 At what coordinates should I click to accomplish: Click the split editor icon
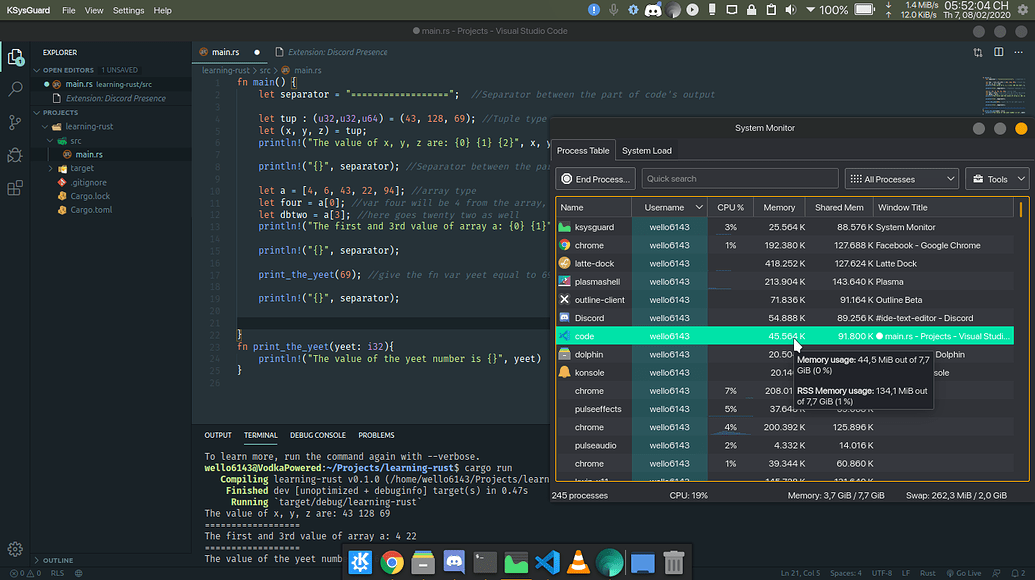[x=997, y=52]
